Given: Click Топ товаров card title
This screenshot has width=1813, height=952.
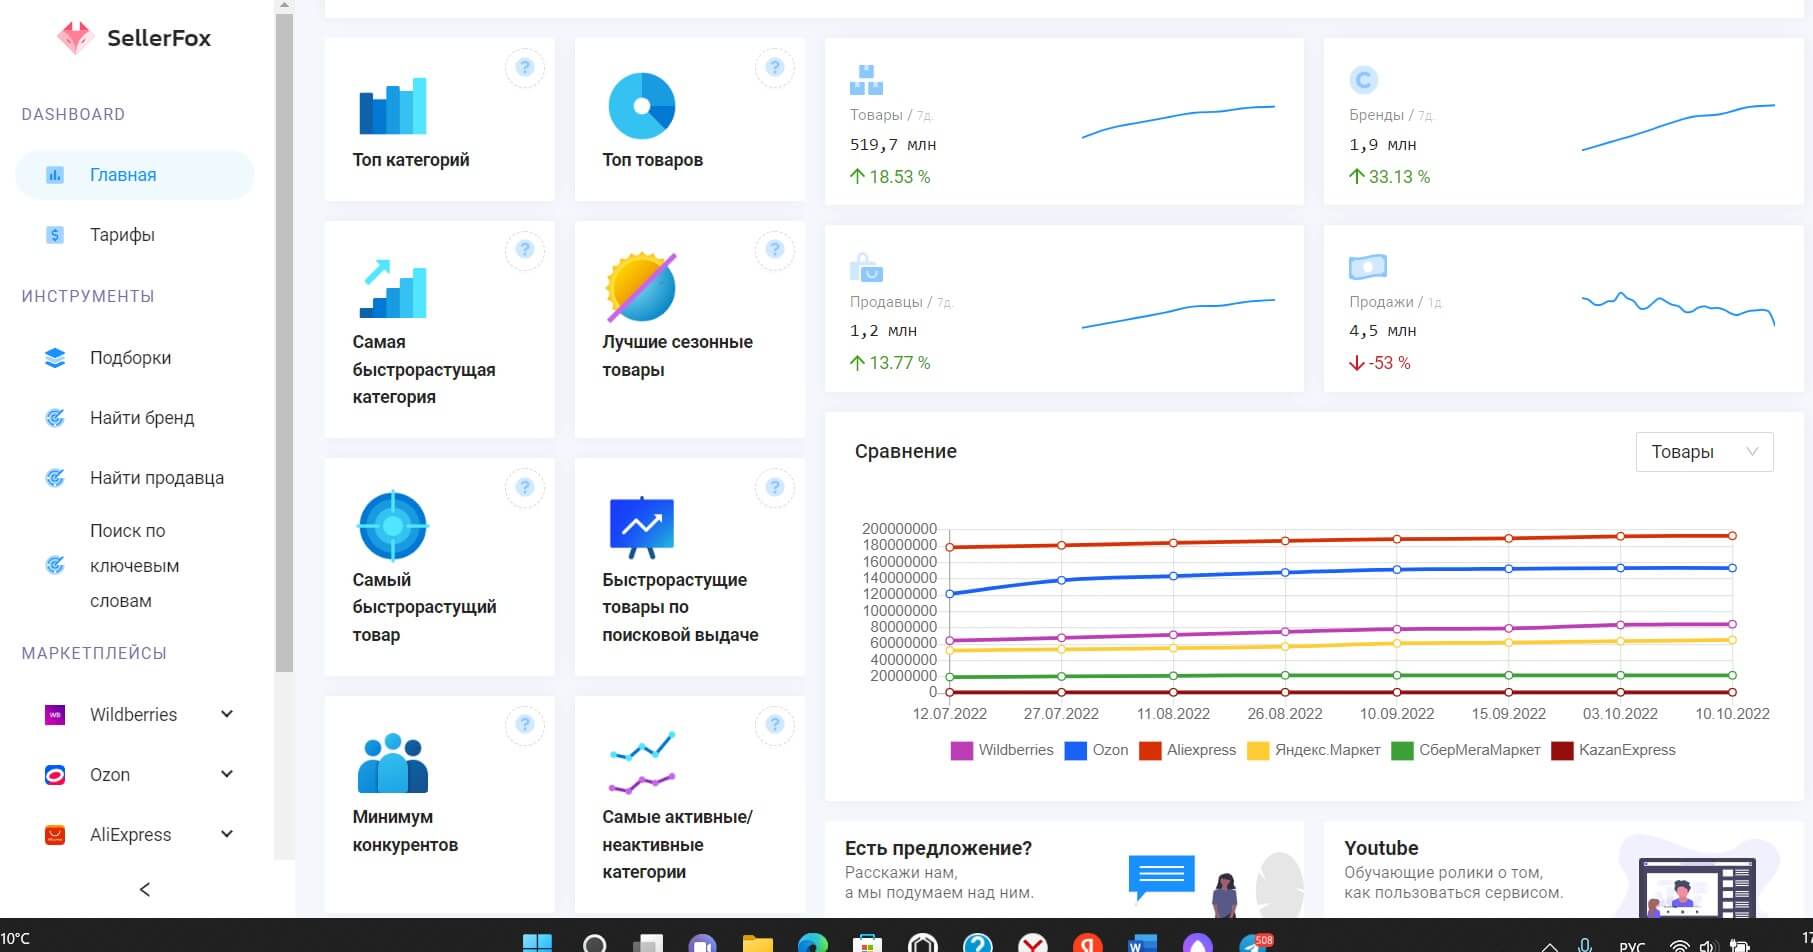Looking at the screenshot, I should (x=652, y=160).
